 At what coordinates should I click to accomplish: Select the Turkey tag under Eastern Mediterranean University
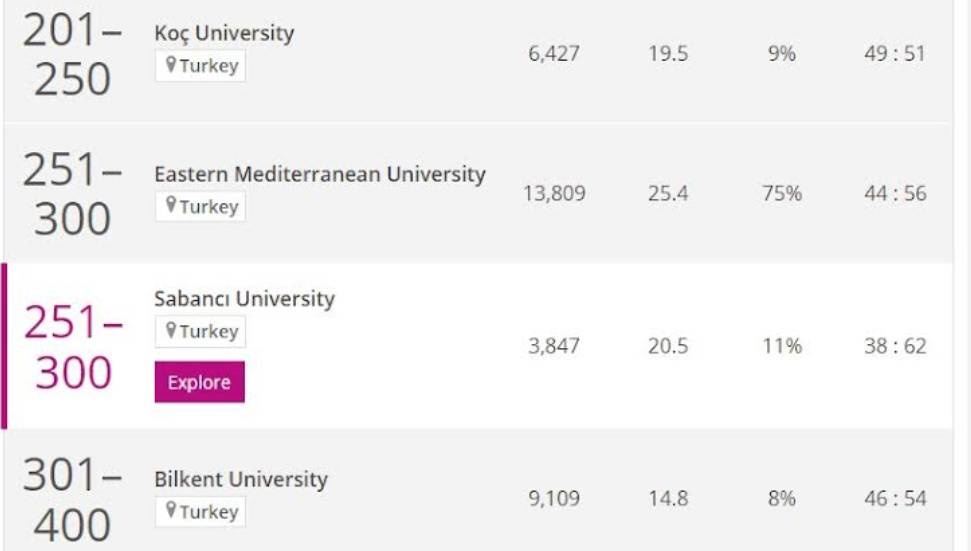(x=200, y=206)
